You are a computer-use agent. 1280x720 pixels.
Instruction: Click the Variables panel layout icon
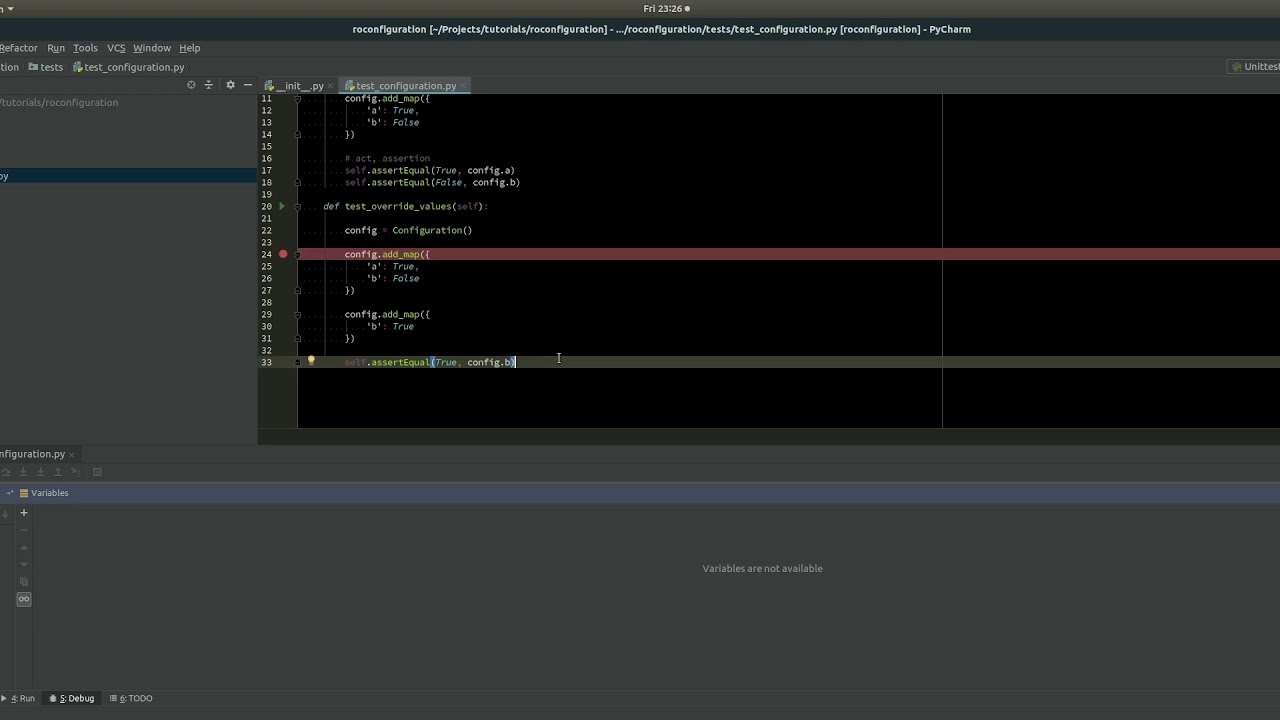pos(24,493)
